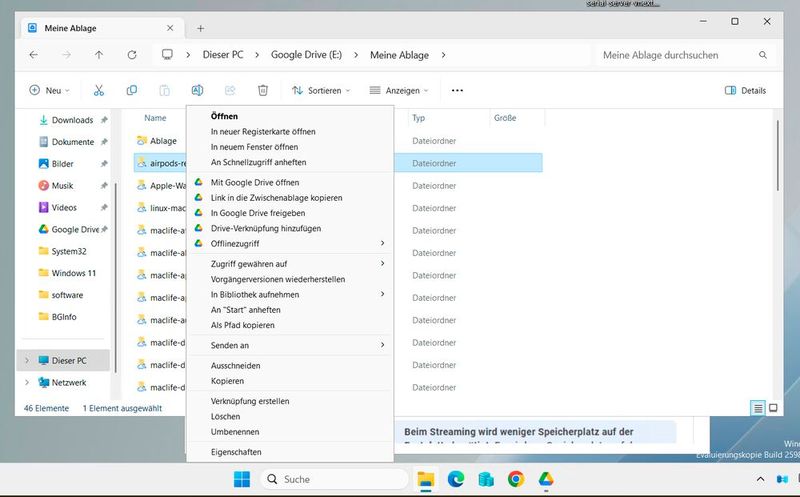This screenshot has width=800, height=497.
Task: Click the Cut scissors icon in toolbar
Action: (x=98, y=90)
